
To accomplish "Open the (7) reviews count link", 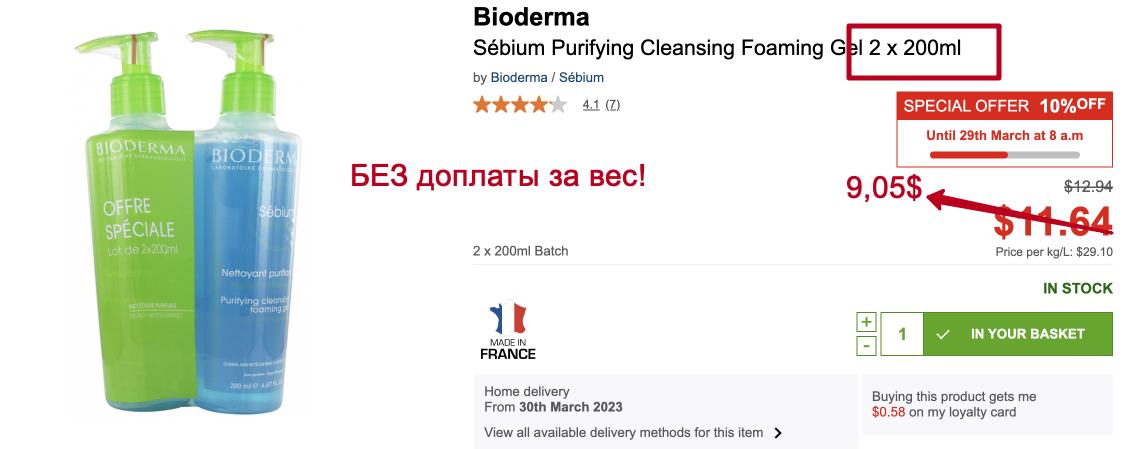I will [x=613, y=104].
